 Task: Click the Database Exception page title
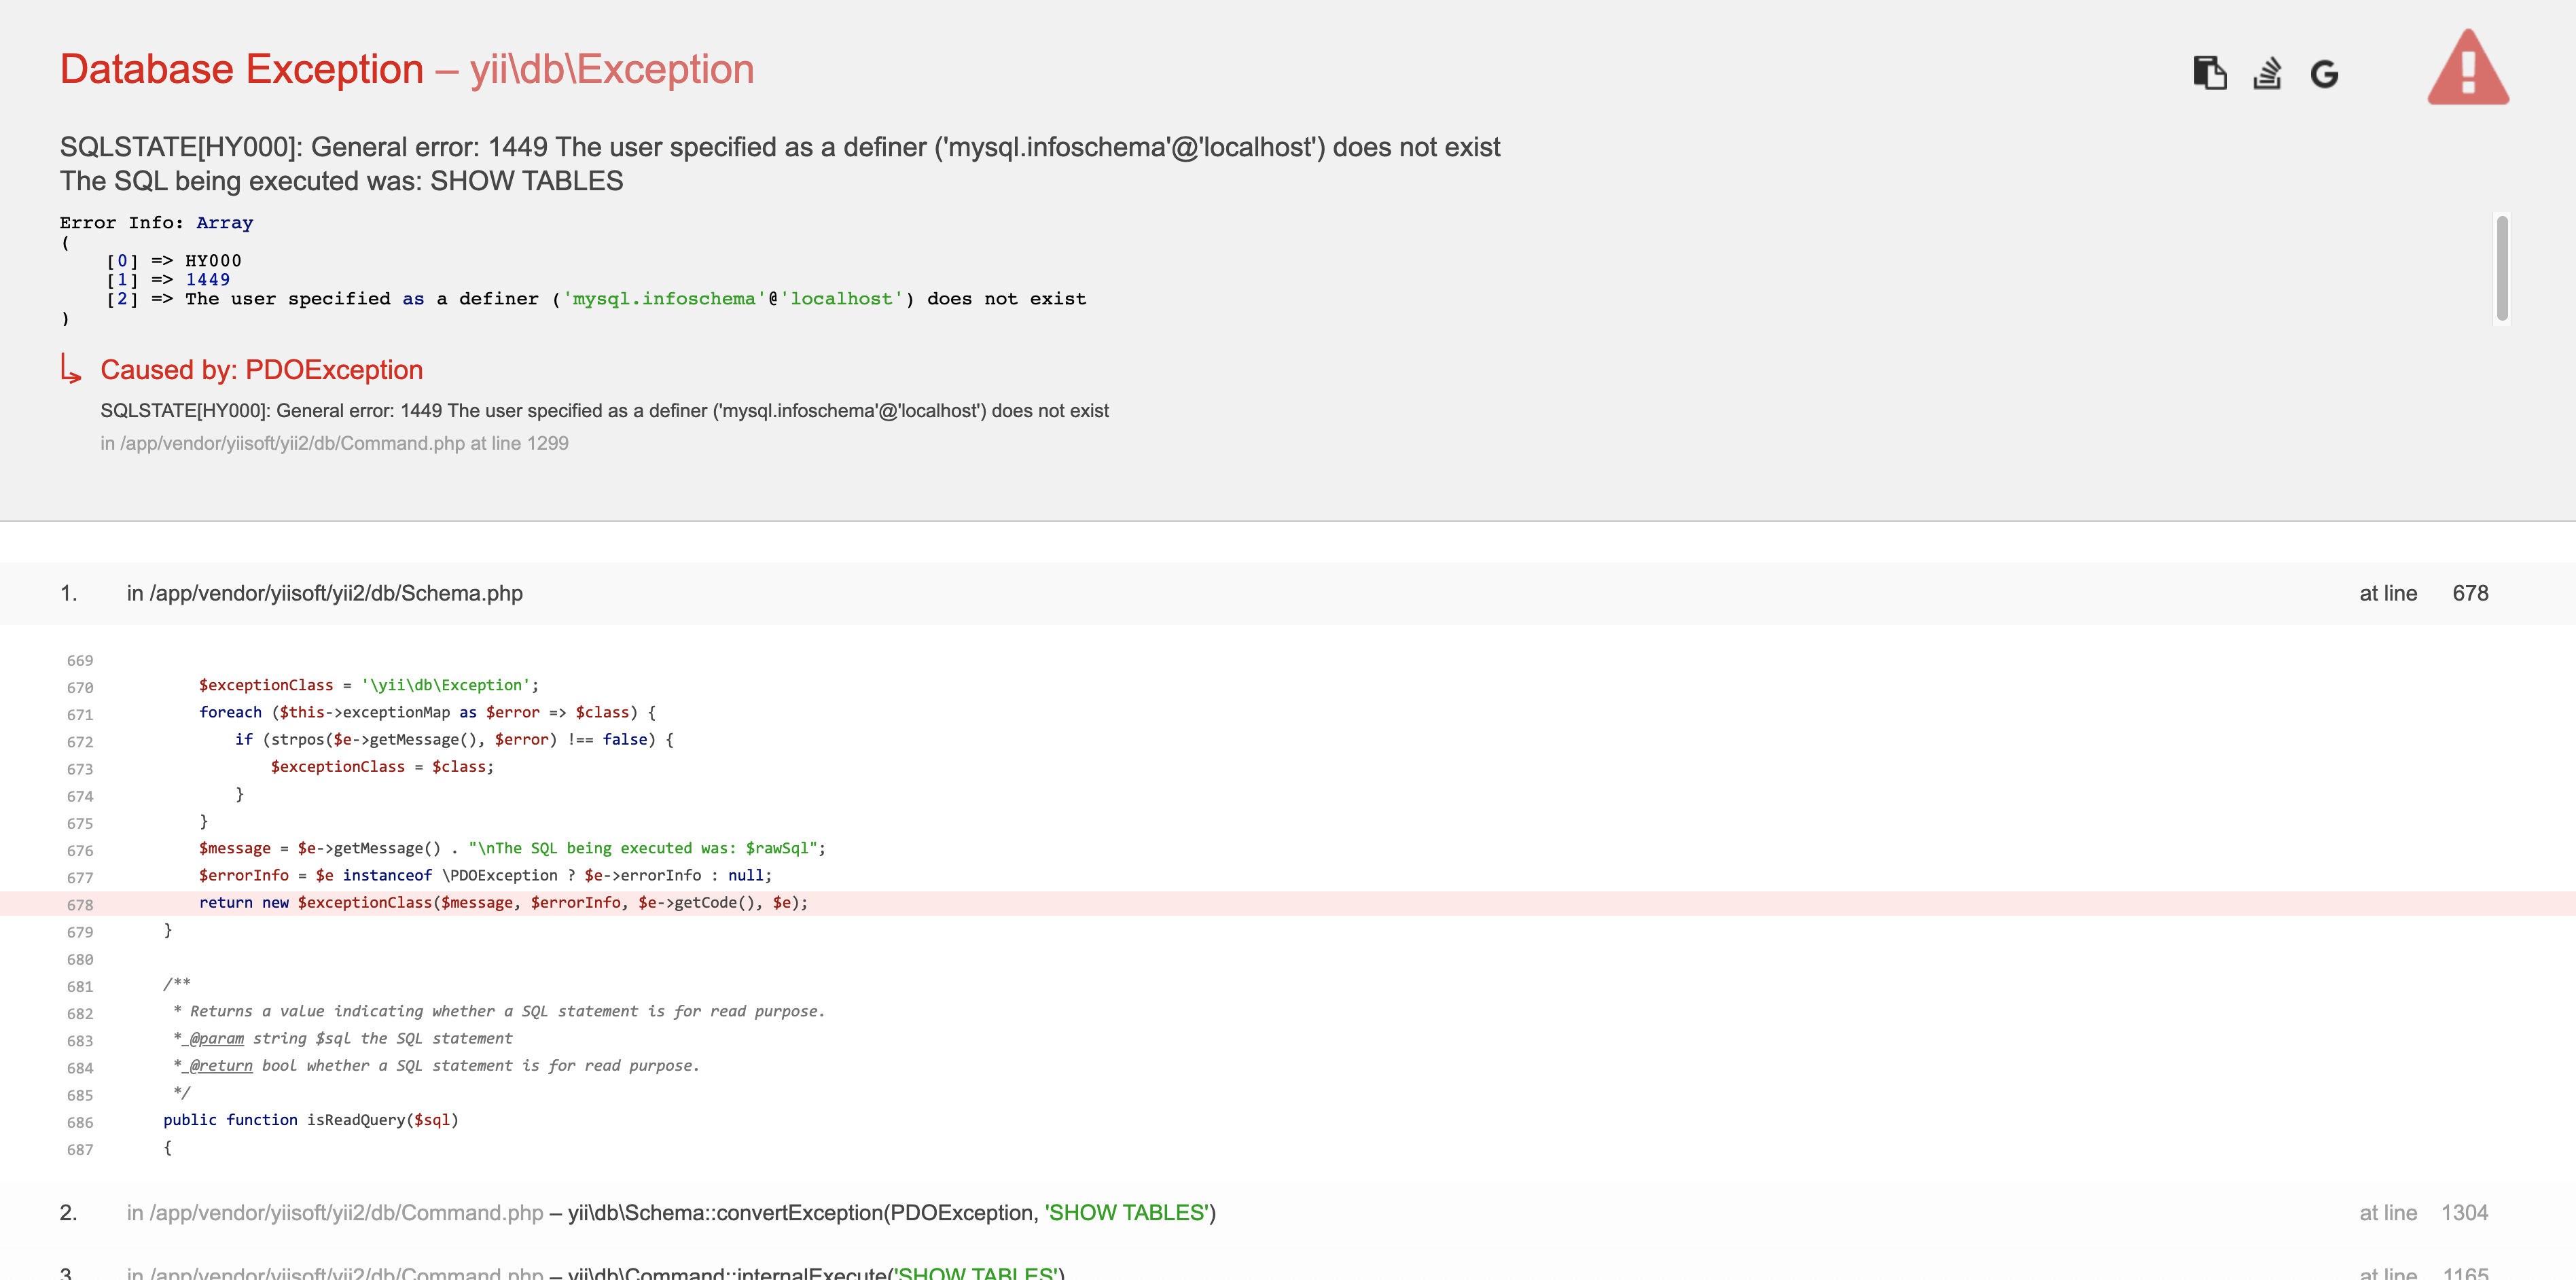click(240, 68)
